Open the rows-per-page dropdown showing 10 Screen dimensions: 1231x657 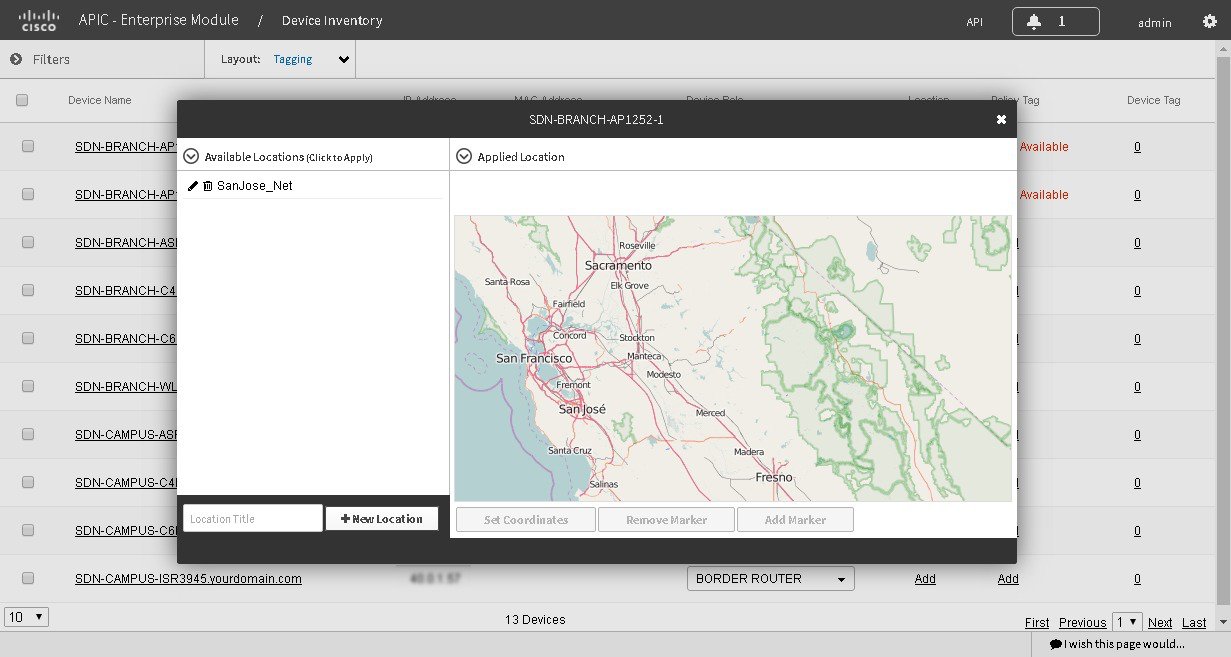point(26,617)
